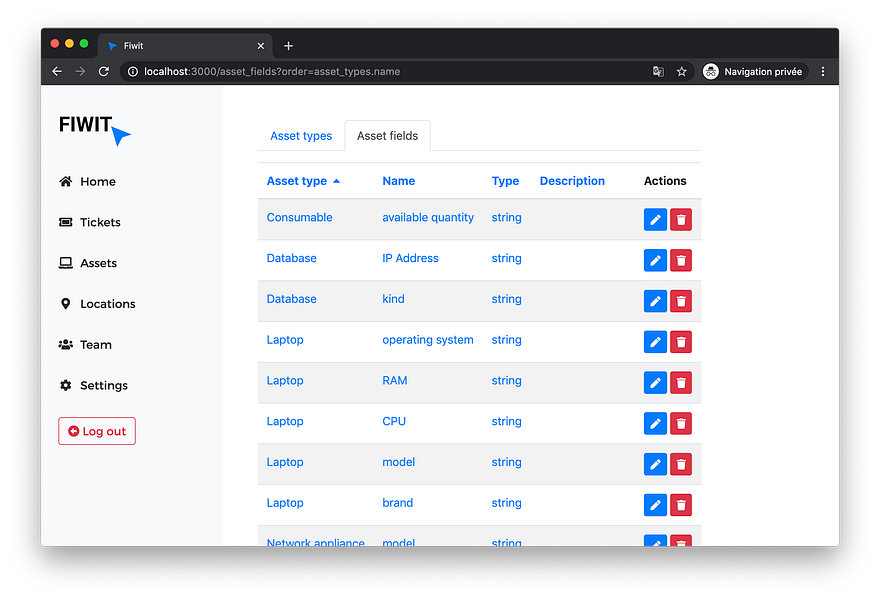
Task: Edit the Laptop model field
Action: [x=655, y=464]
